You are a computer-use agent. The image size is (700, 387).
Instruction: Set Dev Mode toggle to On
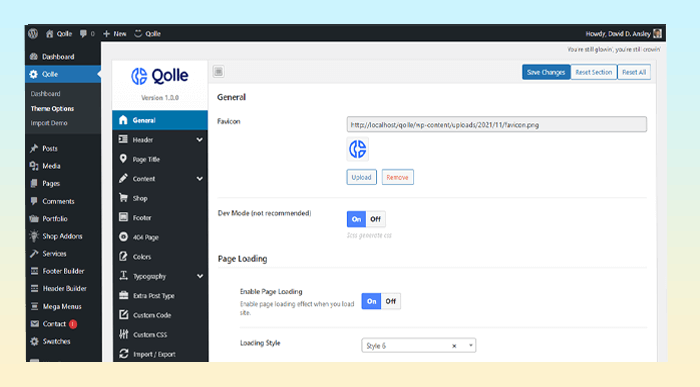[356, 219]
